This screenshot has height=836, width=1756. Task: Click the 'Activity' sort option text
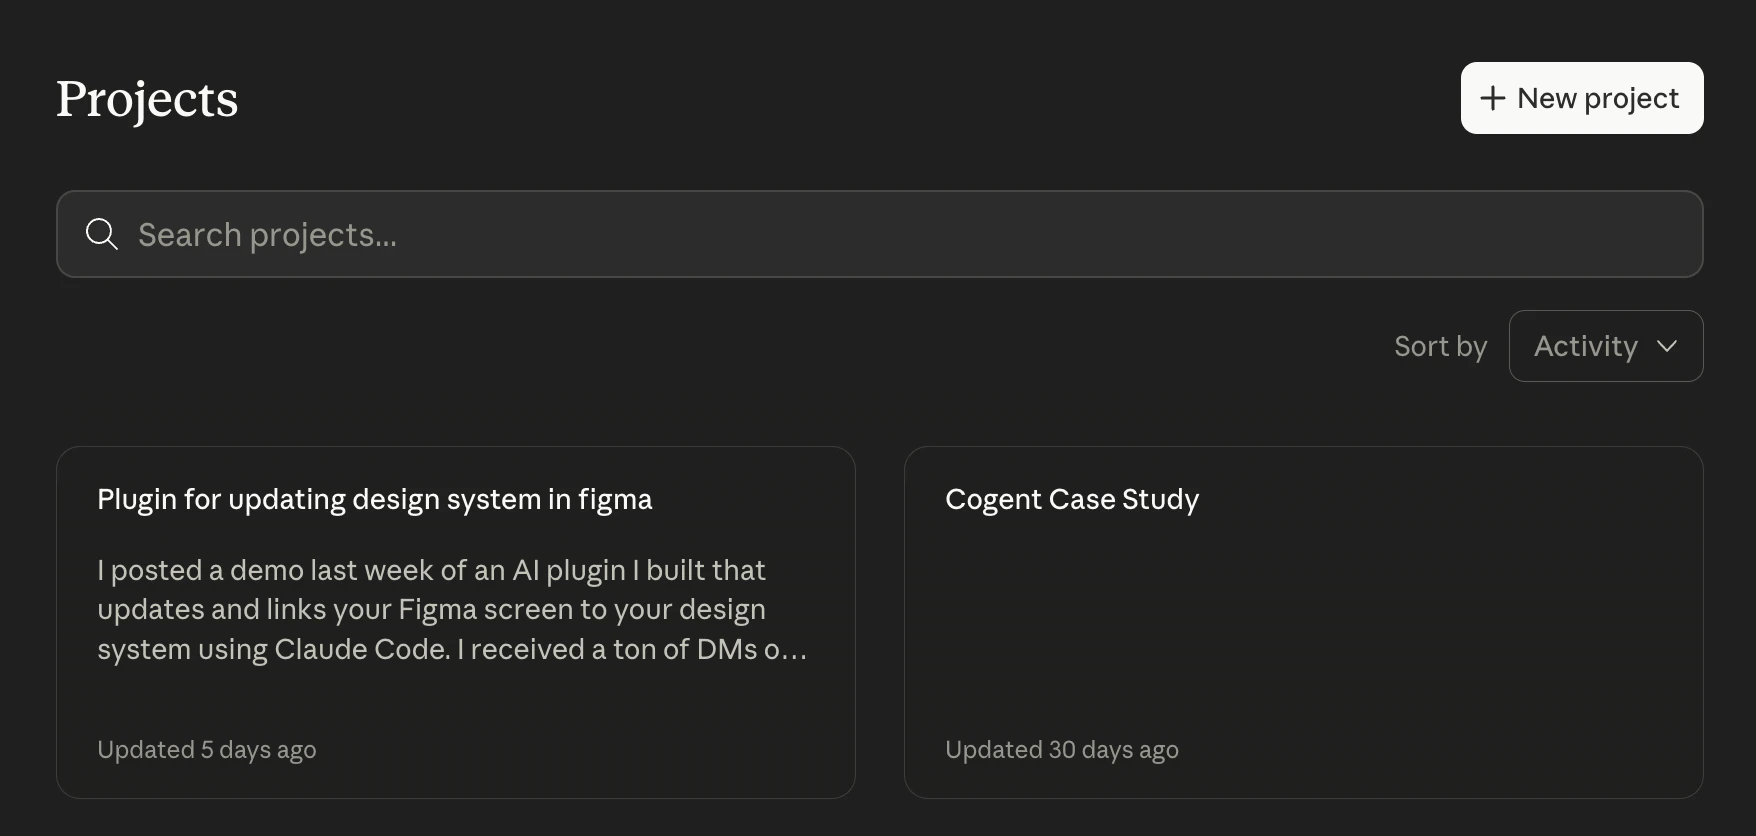tap(1586, 346)
